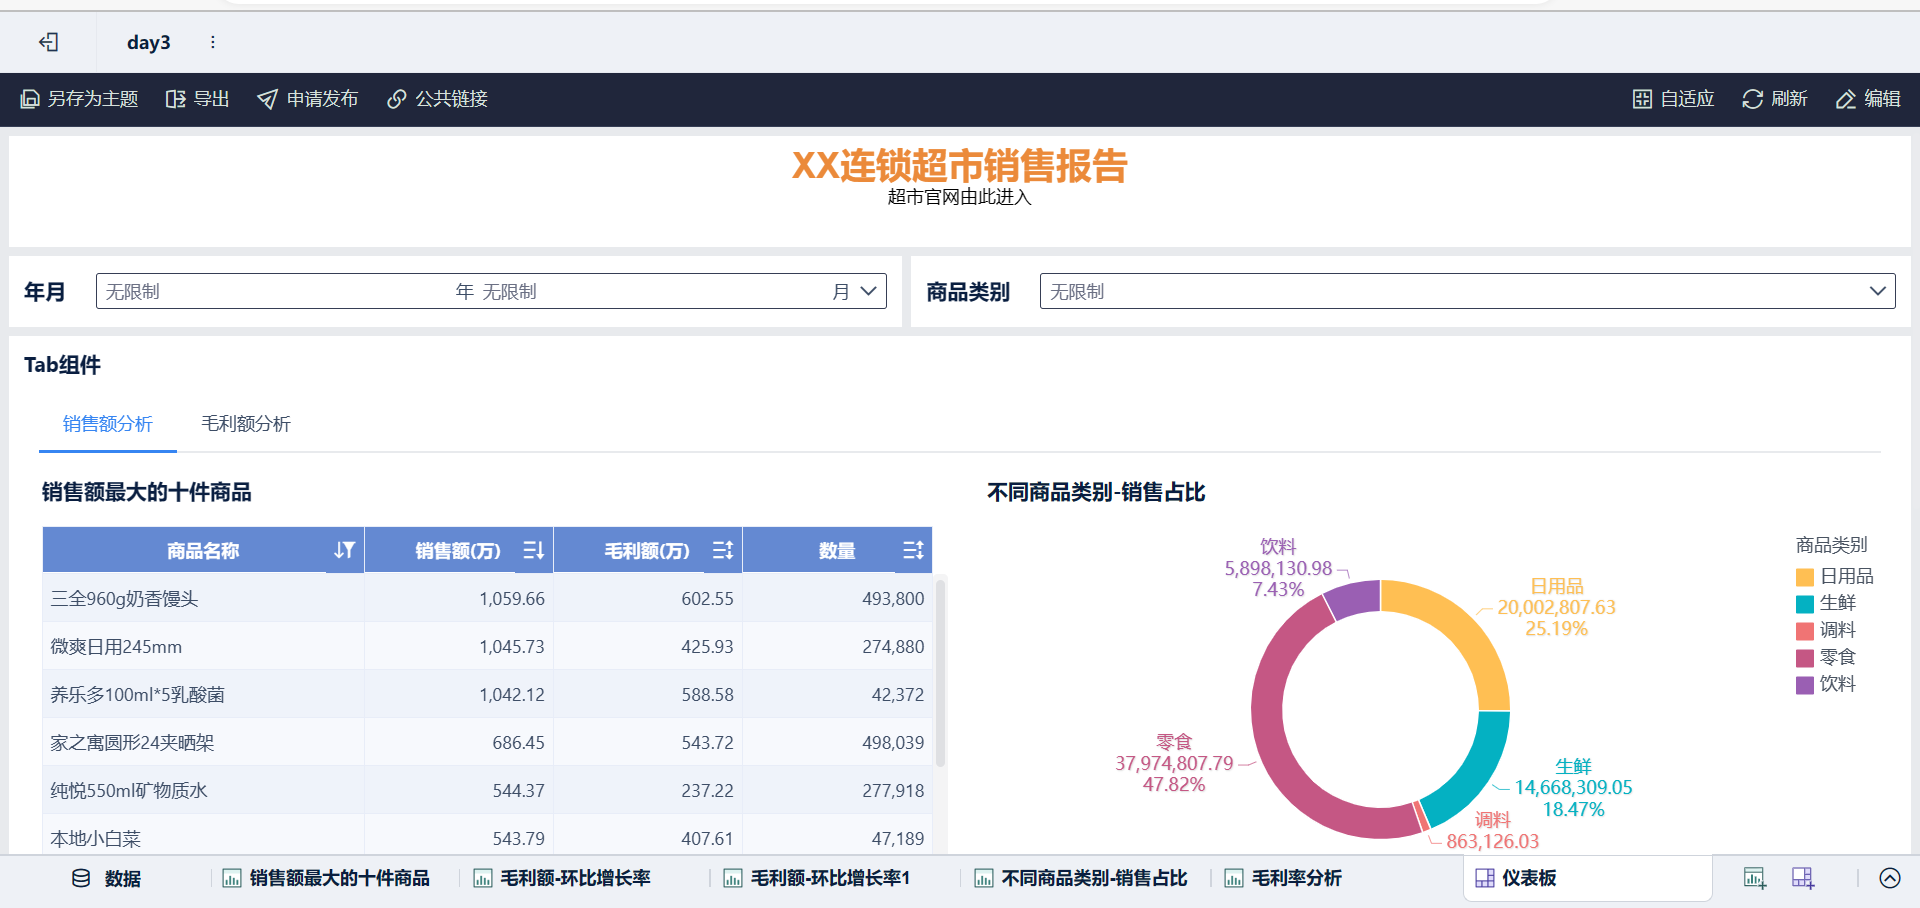Image resolution: width=1920 pixels, height=908 pixels.
Task: Open the 毛利率分析 bottom tab
Action: [x=1295, y=878]
